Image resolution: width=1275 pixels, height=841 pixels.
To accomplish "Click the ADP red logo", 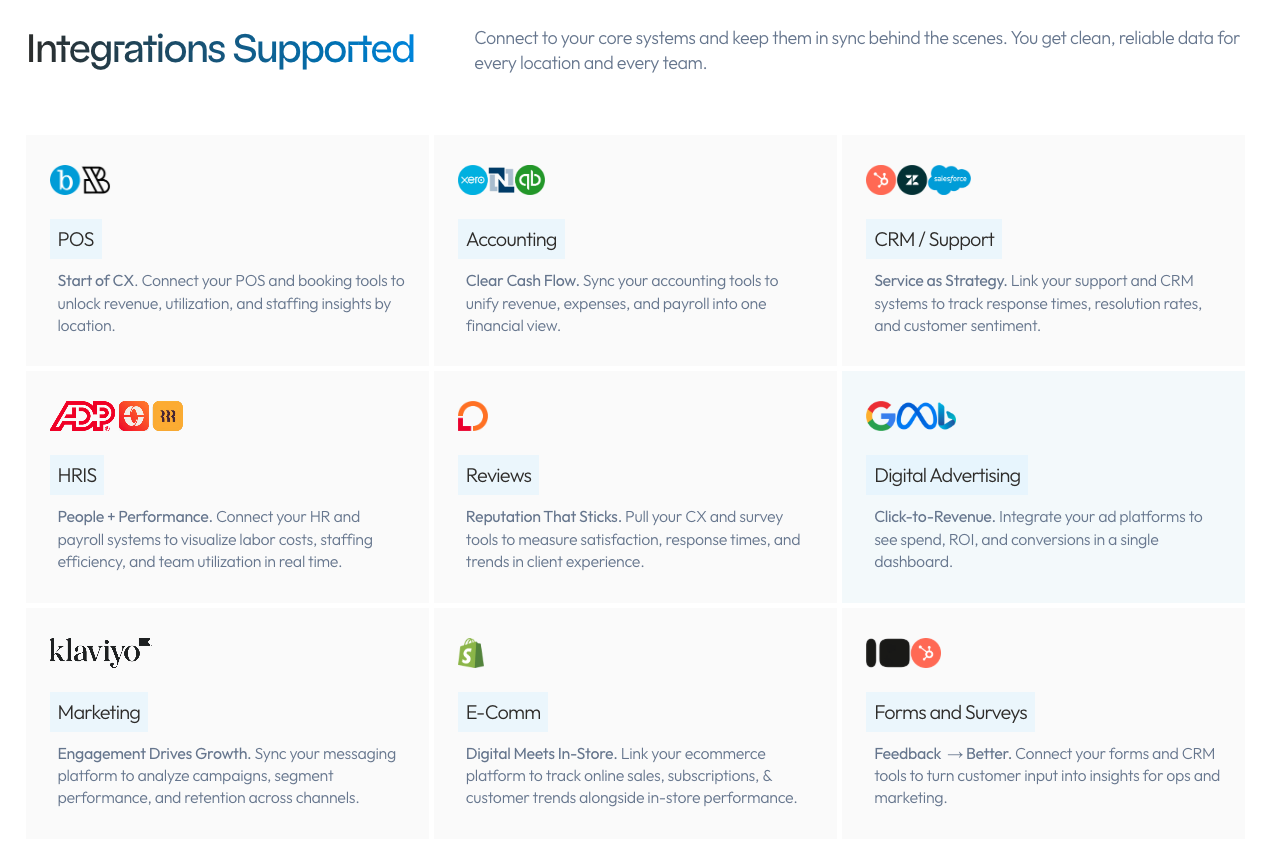I will [x=82, y=416].
